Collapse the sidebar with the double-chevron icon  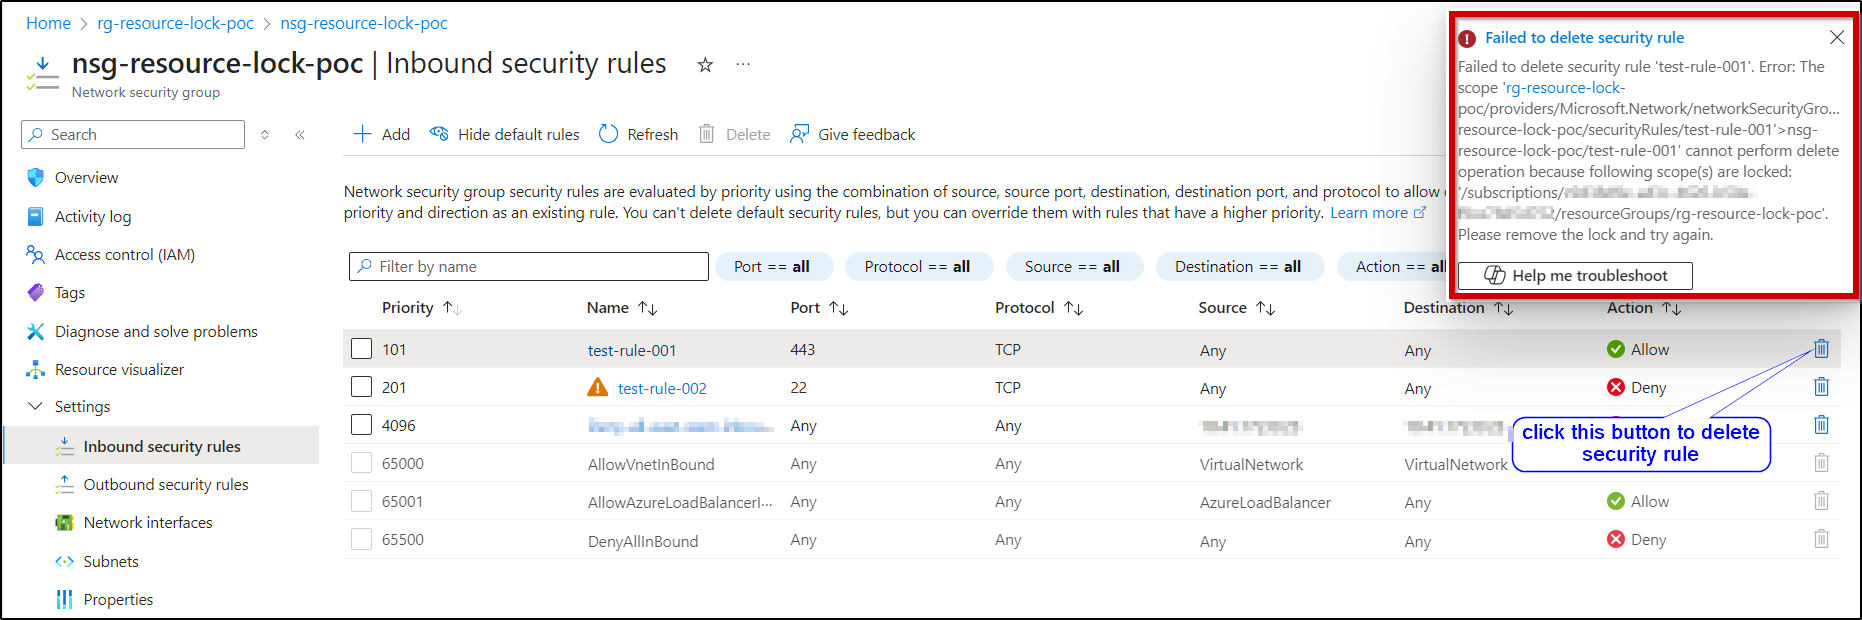(300, 135)
